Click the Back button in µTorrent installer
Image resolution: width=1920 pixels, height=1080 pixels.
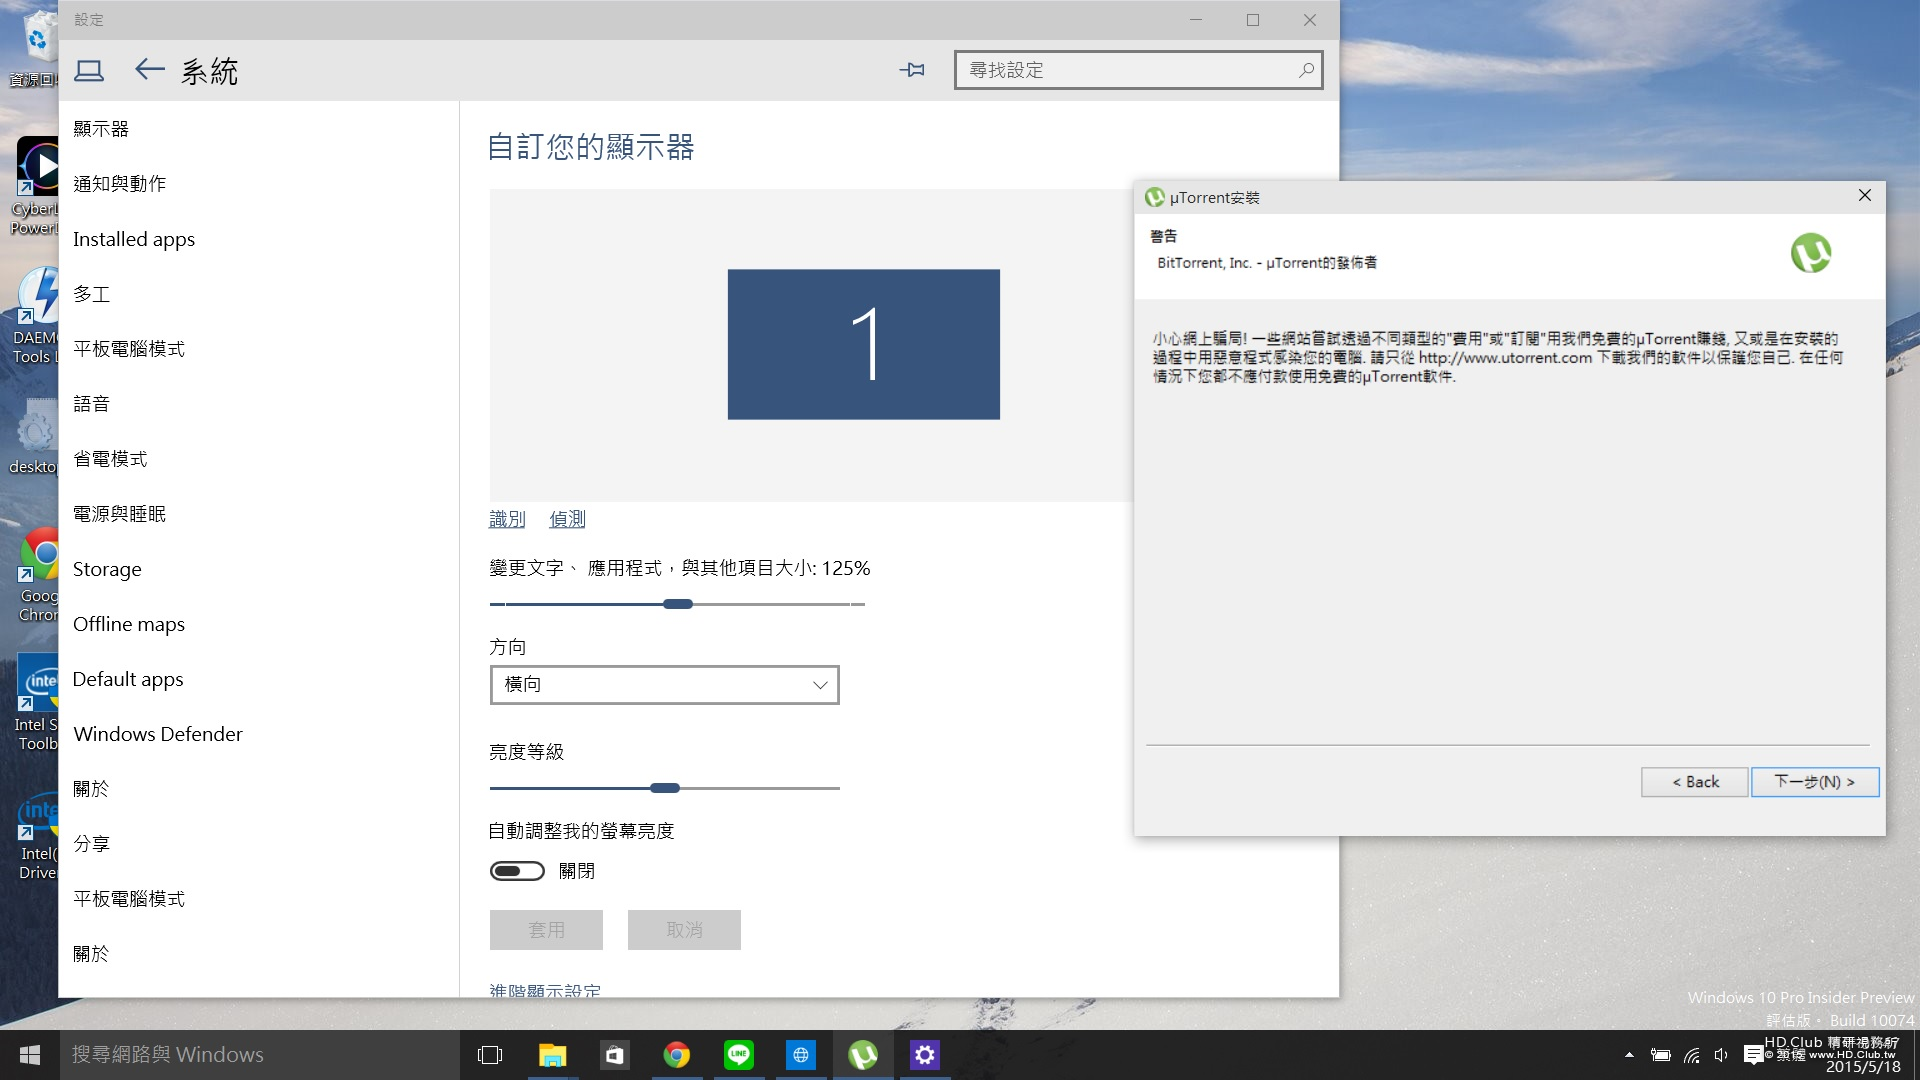(x=1695, y=782)
